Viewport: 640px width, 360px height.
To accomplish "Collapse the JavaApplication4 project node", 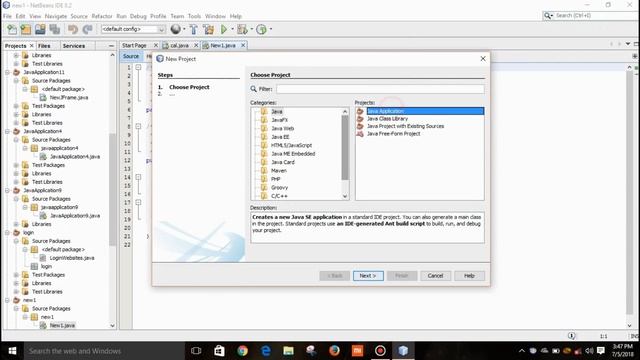I will click(x=7, y=131).
